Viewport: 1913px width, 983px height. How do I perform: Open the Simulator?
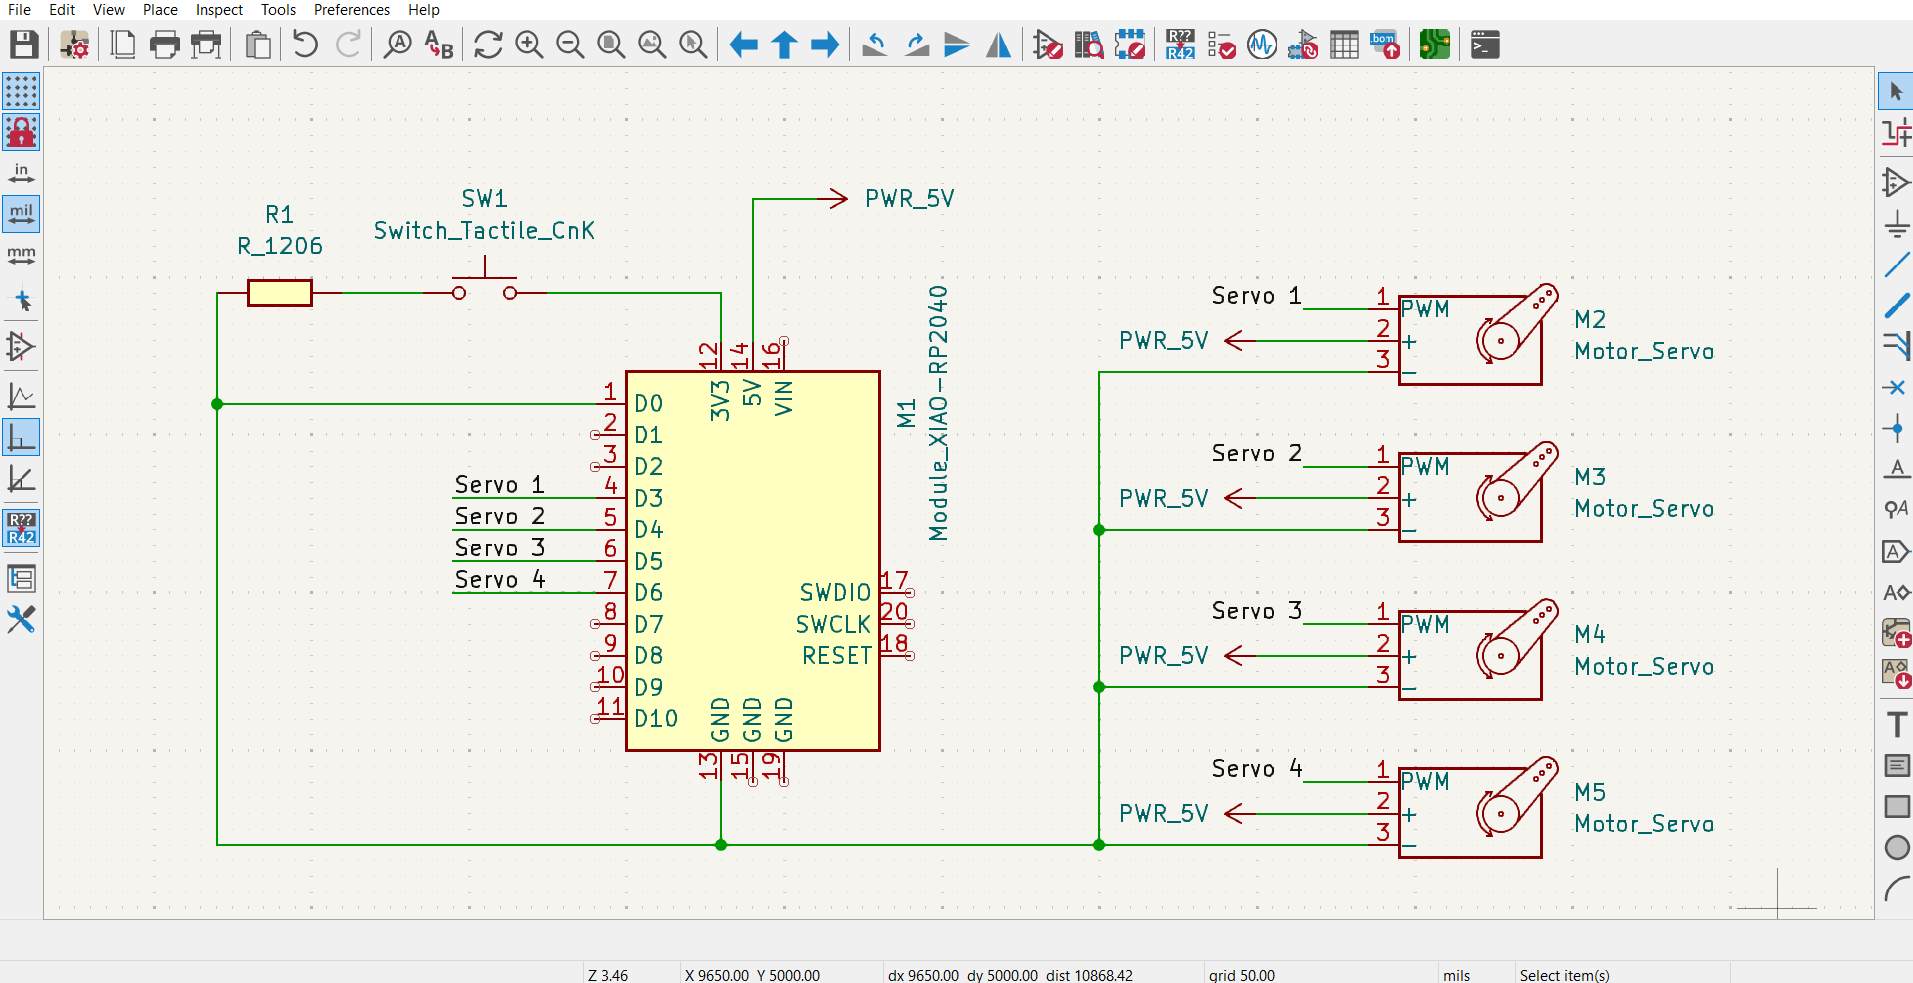[1262, 45]
